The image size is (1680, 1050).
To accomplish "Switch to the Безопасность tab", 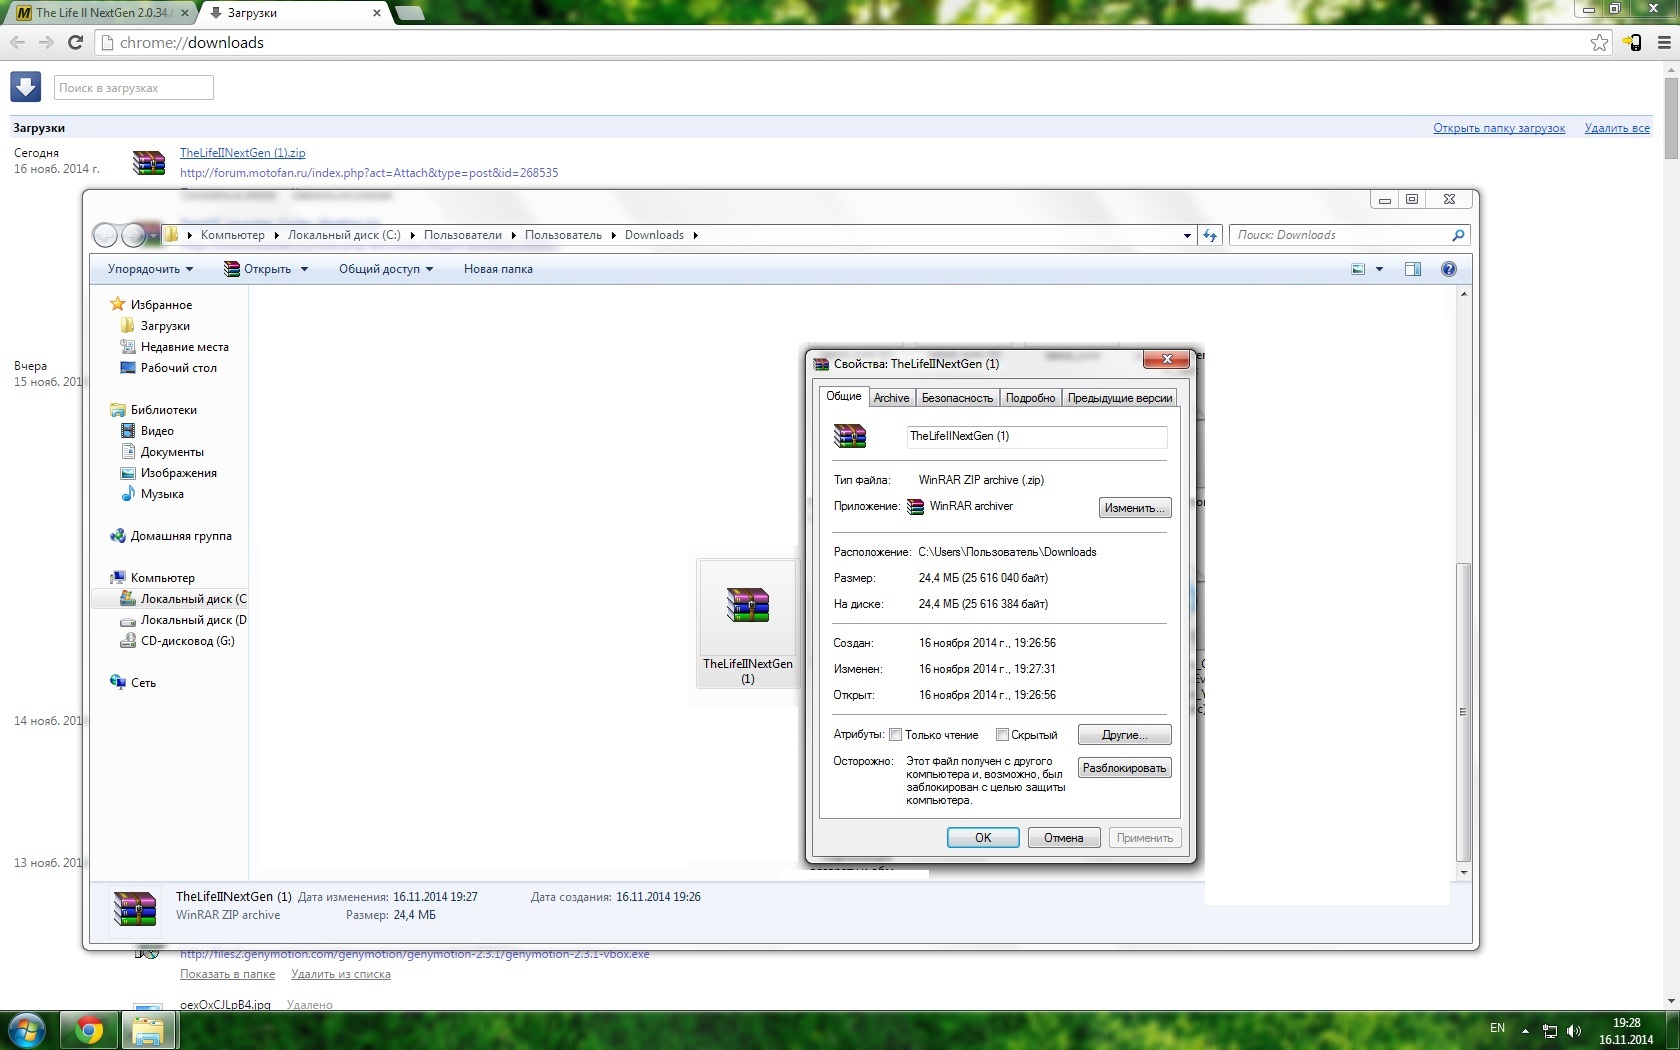I will [957, 398].
